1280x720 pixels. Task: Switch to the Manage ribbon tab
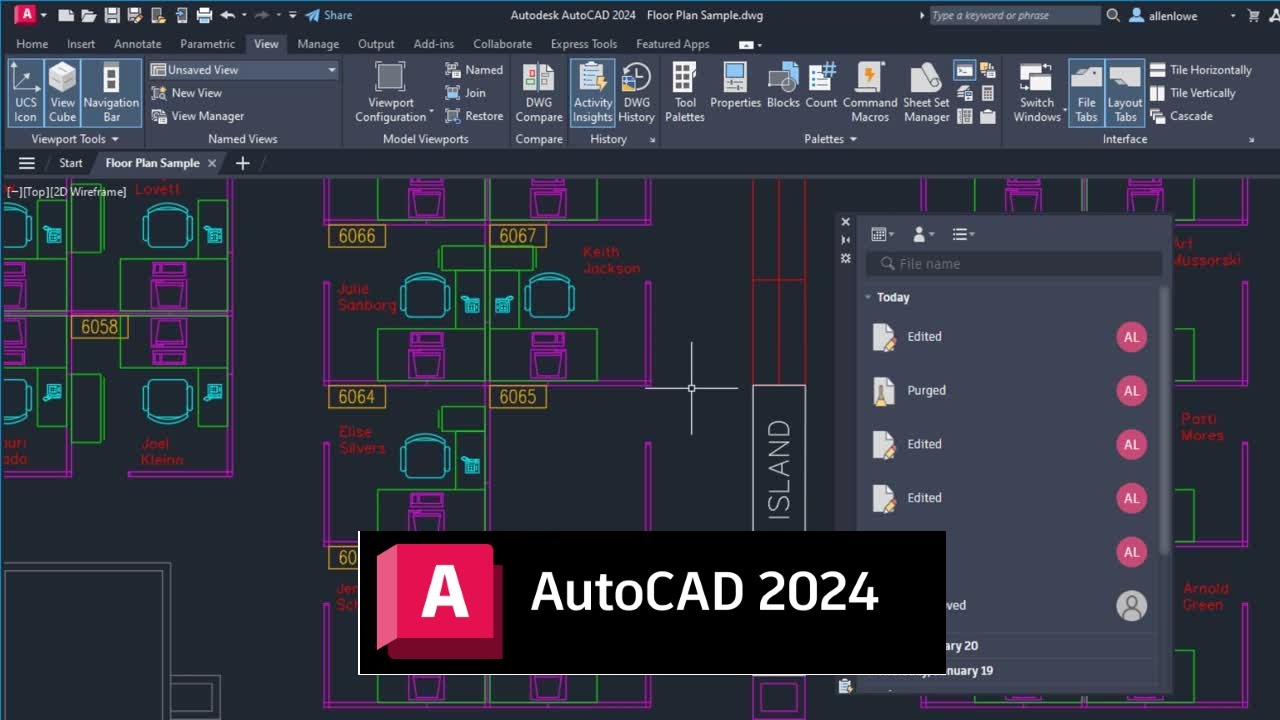click(x=318, y=44)
